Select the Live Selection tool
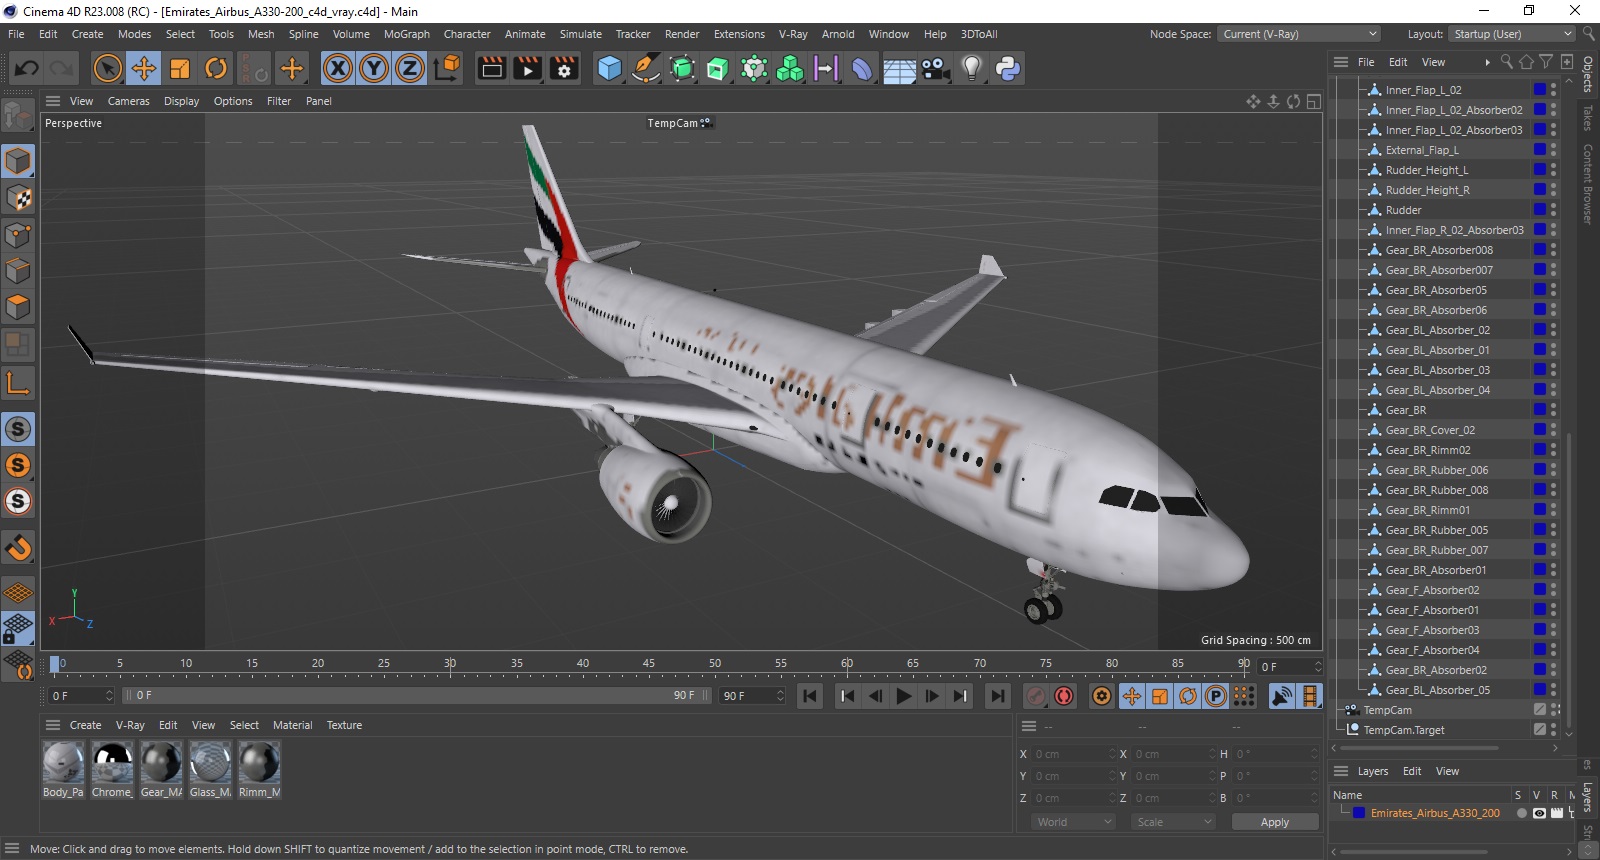 coord(107,68)
